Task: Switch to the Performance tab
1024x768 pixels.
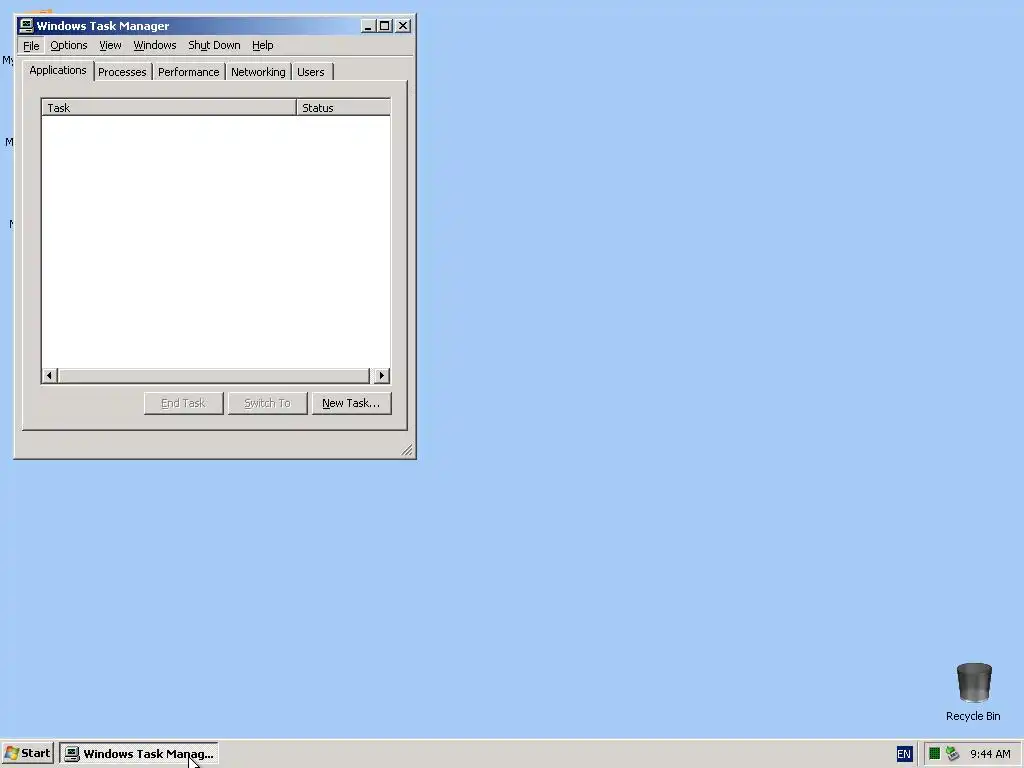Action: [x=189, y=72]
